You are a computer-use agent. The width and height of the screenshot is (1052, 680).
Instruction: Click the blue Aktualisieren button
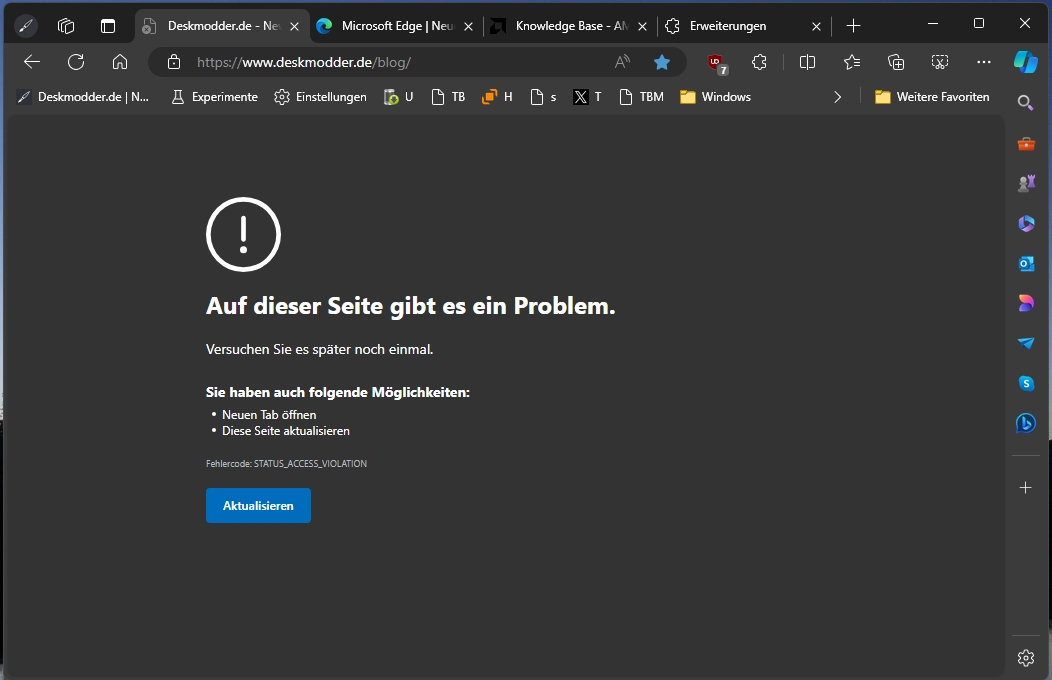click(258, 505)
